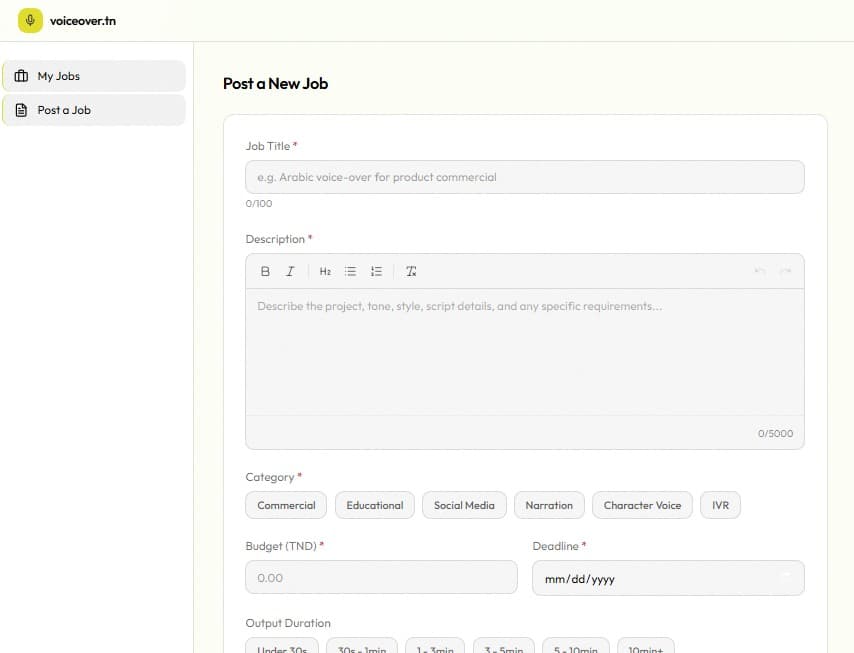Click the voiceover.tn microphone logo

31,19
